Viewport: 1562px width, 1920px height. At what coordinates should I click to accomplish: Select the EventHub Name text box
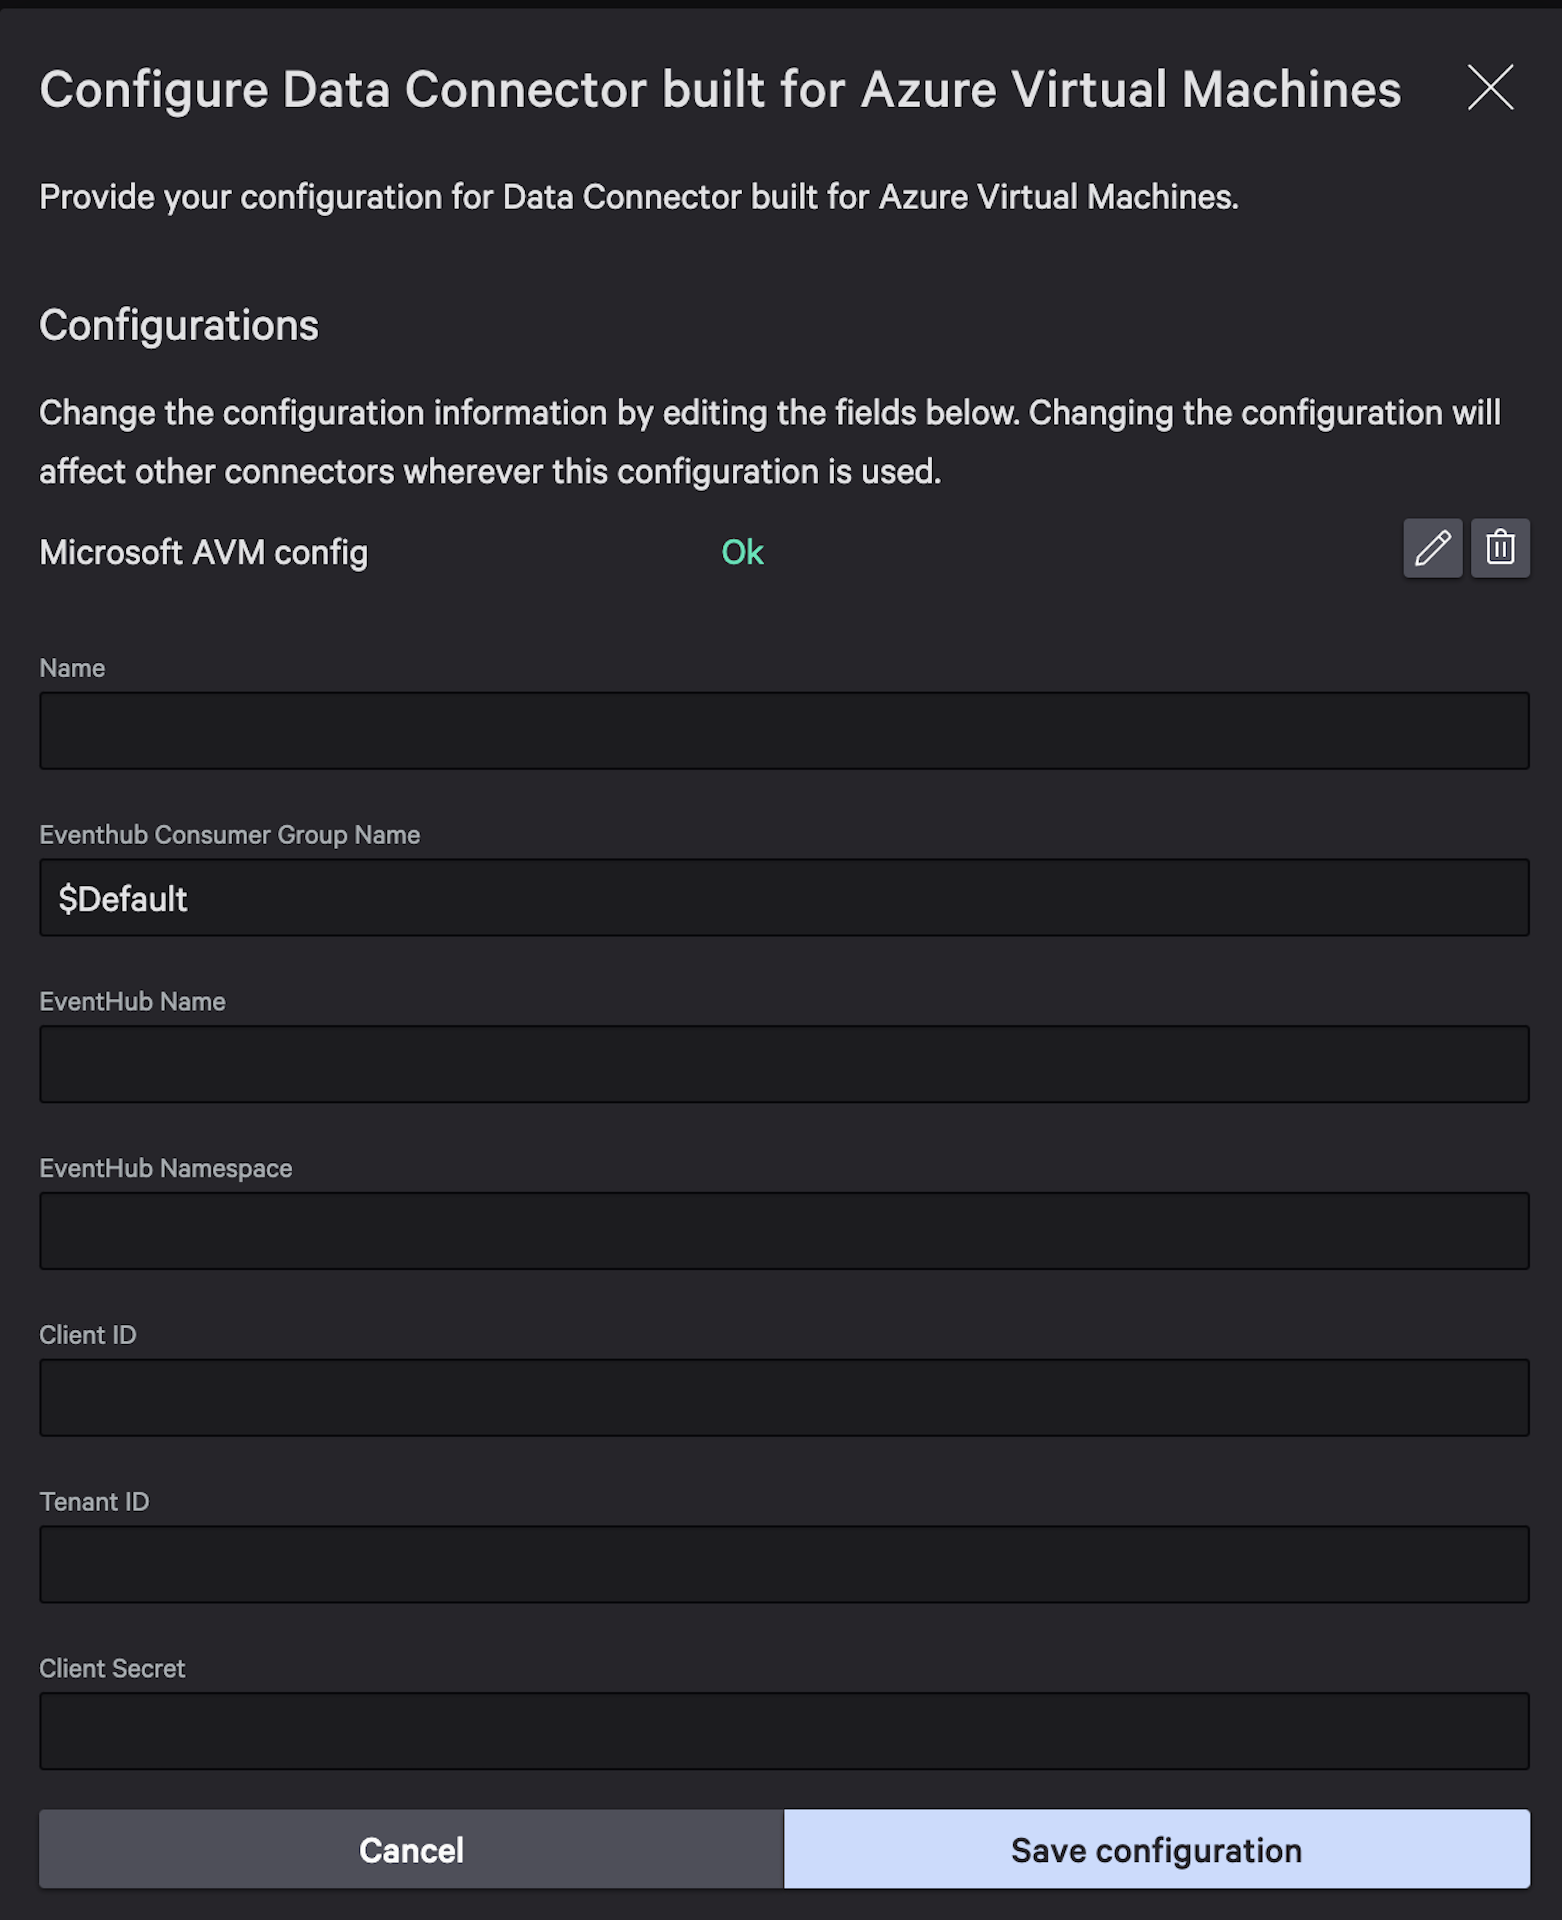coord(784,1064)
